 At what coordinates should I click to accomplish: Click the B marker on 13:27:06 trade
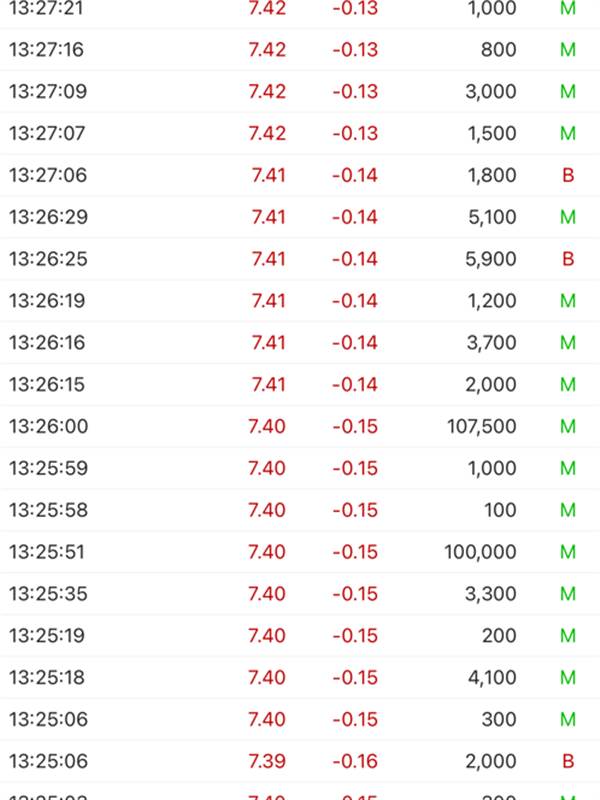[568, 175]
